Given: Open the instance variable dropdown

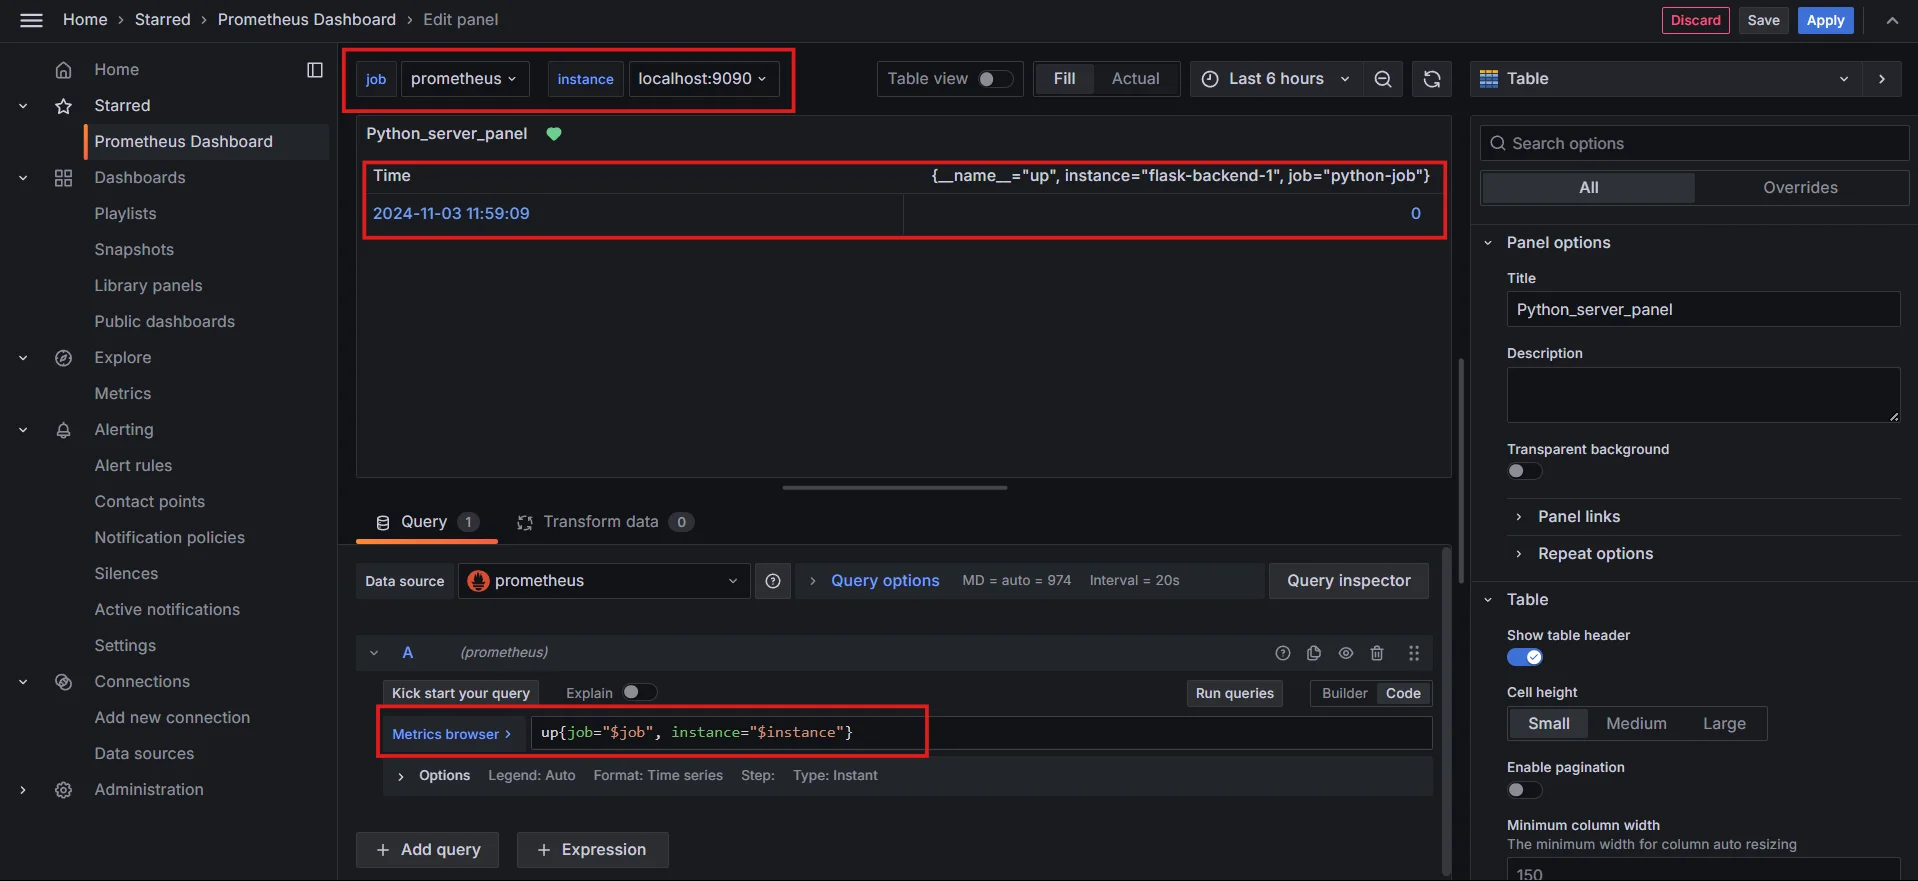Looking at the screenshot, I should point(702,79).
